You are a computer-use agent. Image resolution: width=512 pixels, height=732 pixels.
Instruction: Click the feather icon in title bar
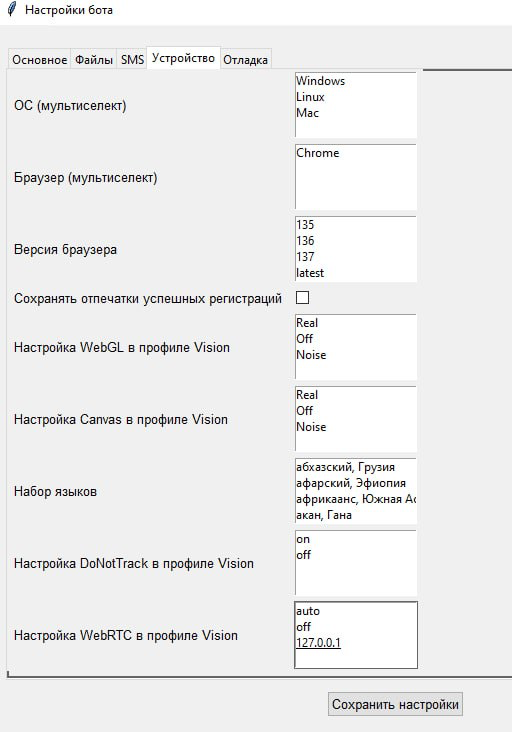click(x=12, y=9)
